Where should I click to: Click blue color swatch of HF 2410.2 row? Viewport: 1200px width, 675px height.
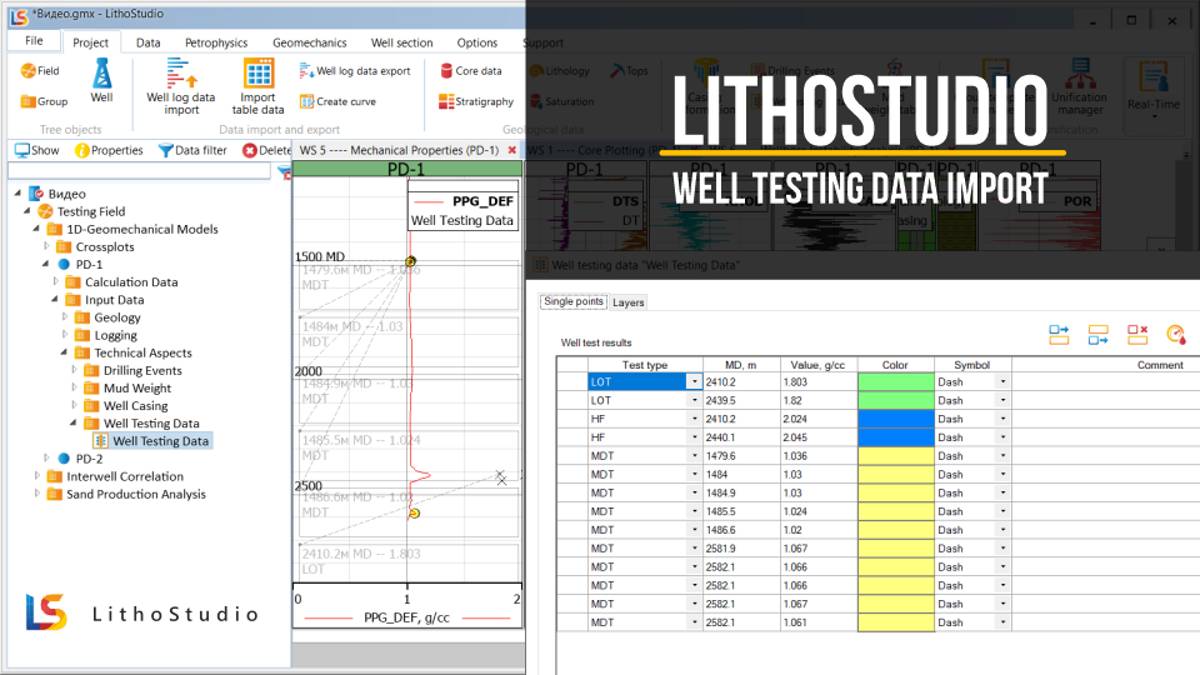[x=896, y=419]
